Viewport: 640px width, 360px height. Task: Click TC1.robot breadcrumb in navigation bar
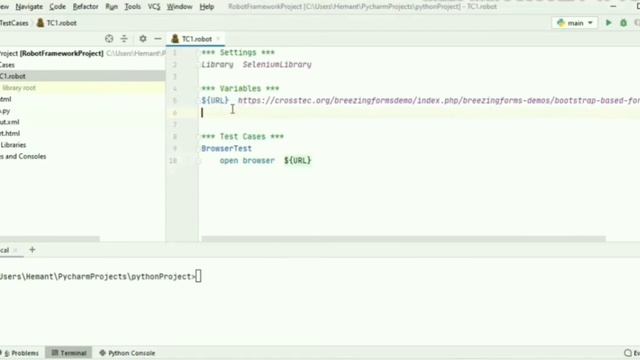(x=57, y=23)
